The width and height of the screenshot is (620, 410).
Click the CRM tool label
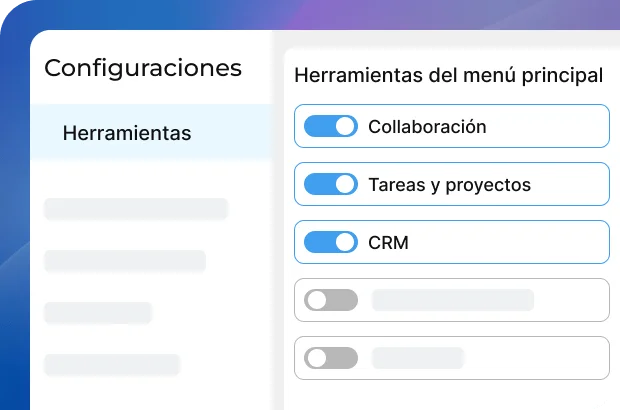click(x=388, y=243)
